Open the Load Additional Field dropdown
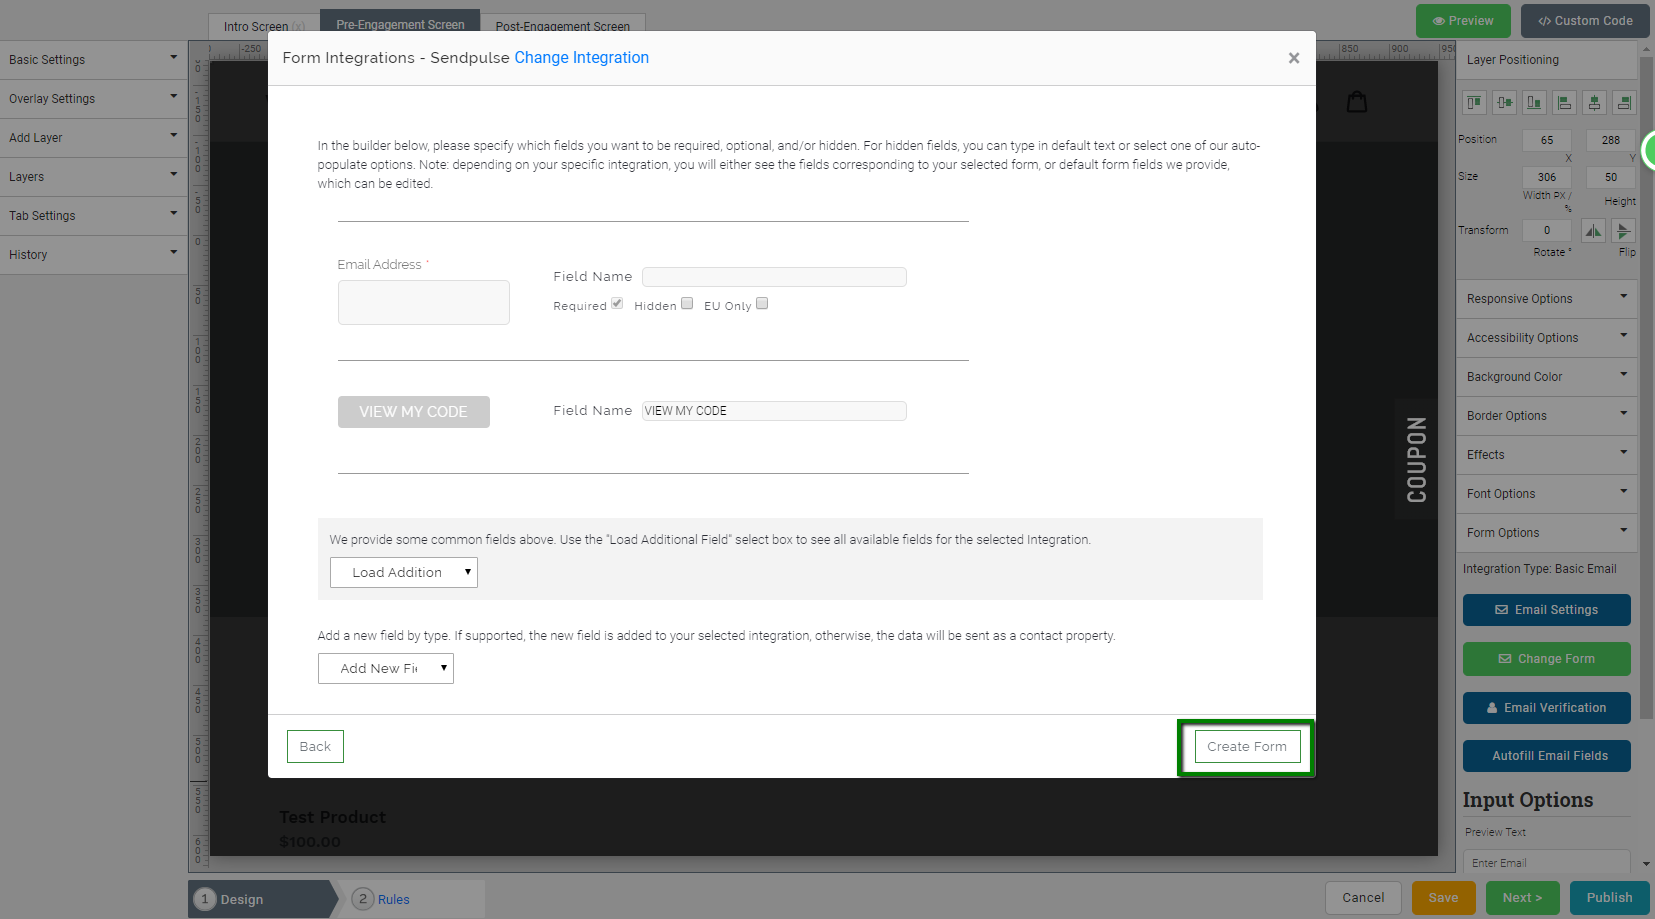This screenshot has height=919, width=1655. pos(403,572)
